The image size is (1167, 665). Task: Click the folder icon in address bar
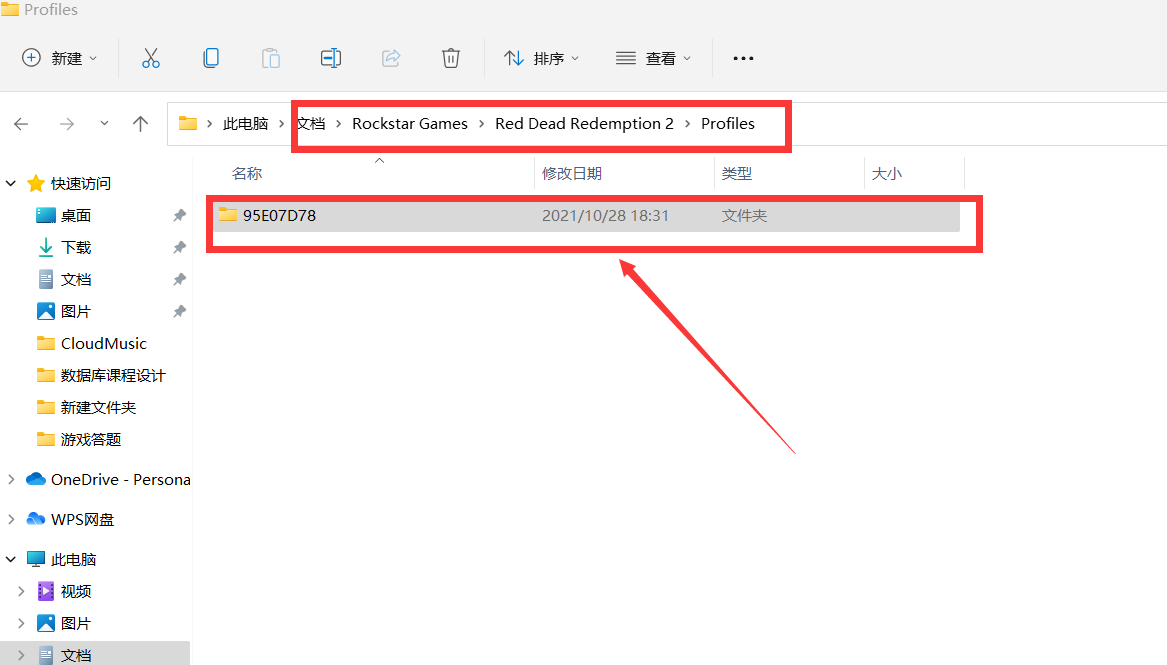point(188,123)
